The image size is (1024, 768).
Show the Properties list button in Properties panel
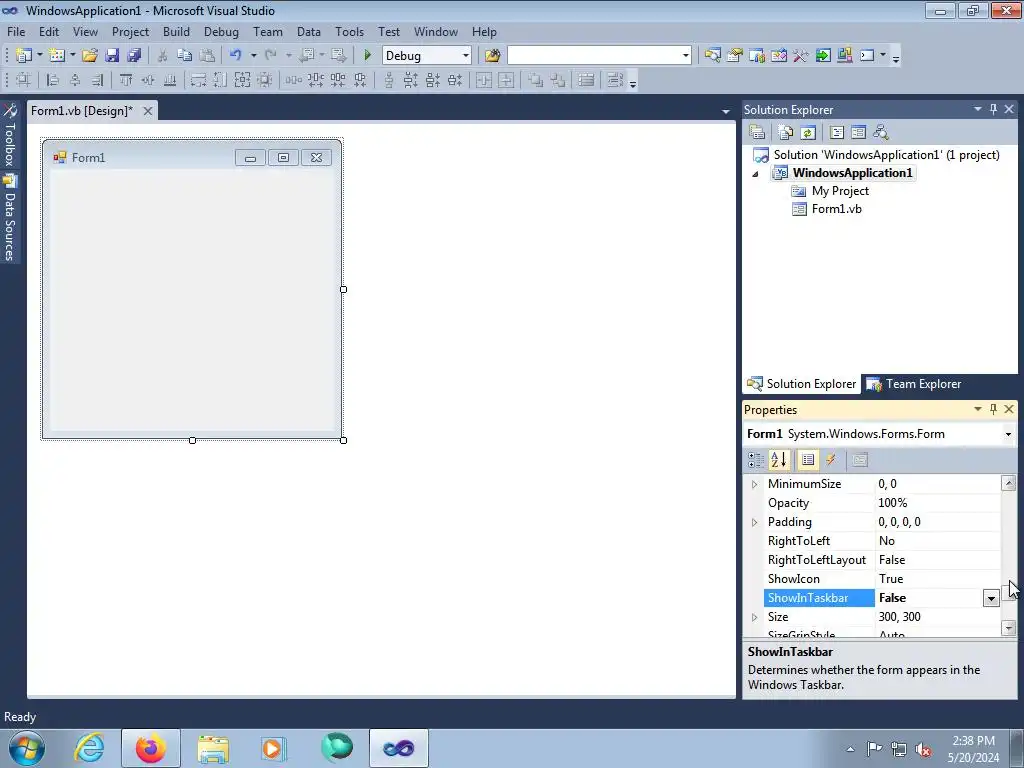tap(808, 460)
